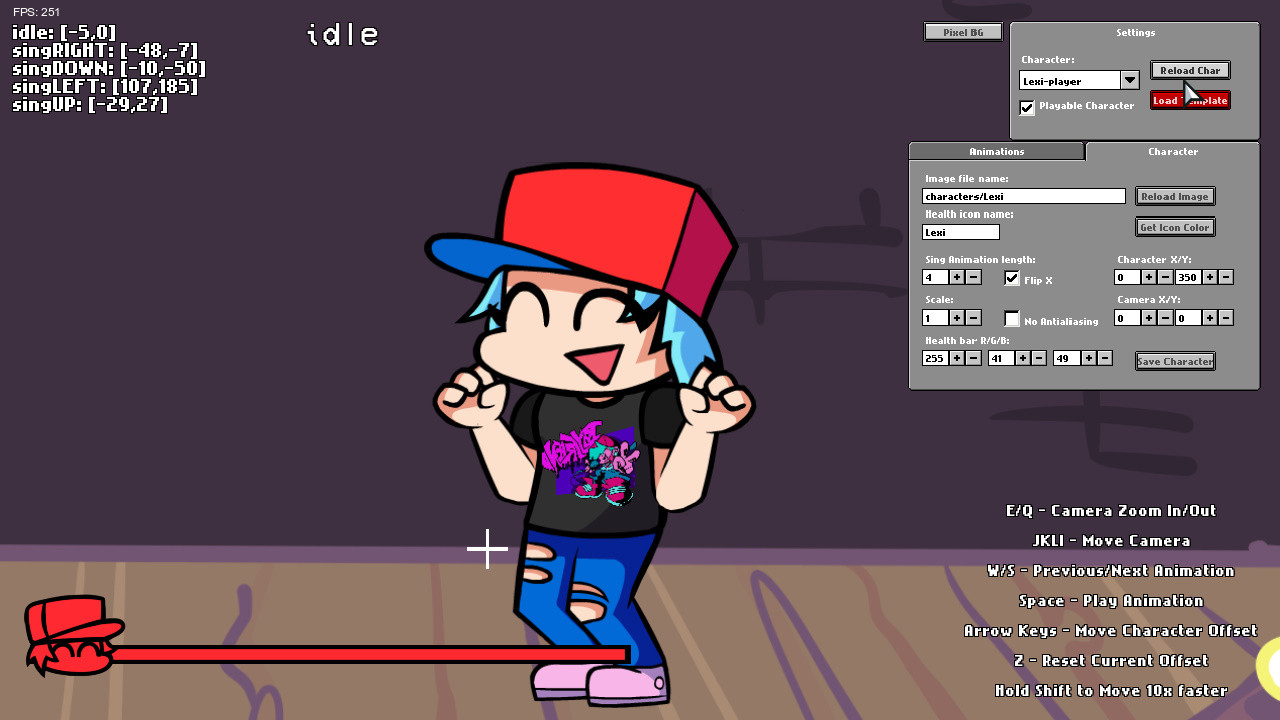This screenshot has width=1280, height=720.
Task: Toggle the Flip X checkbox
Action: pyautogui.click(x=1011, y=278)
